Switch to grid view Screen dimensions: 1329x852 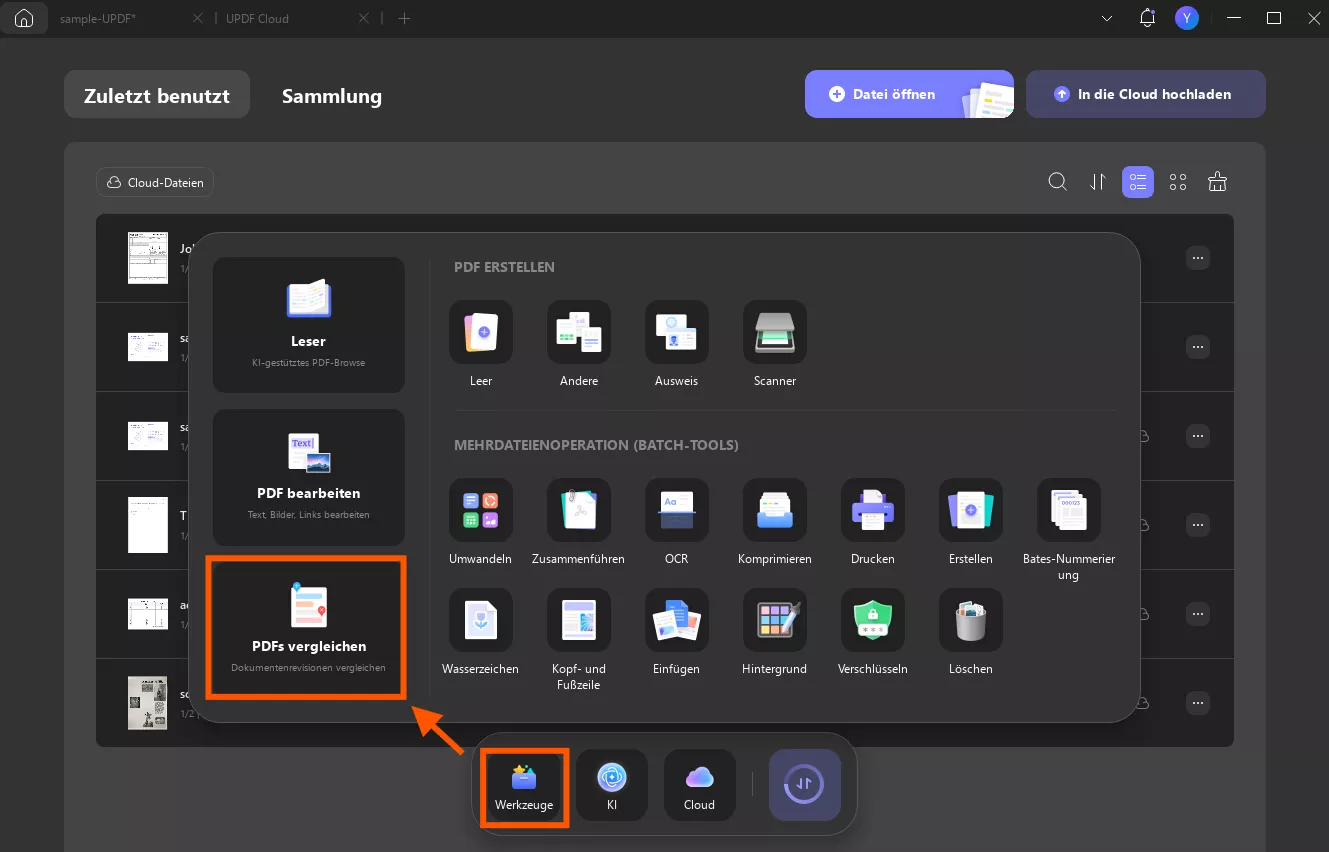click(x=1178, y=182)
